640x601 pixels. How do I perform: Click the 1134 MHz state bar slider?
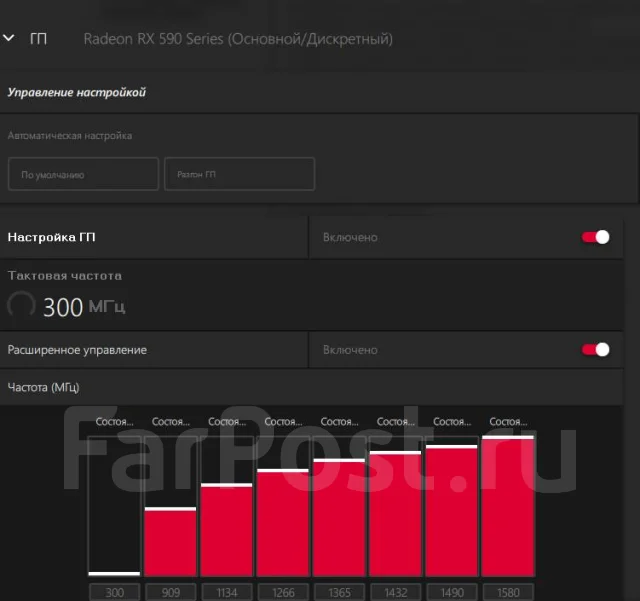(x=227, y=506)
